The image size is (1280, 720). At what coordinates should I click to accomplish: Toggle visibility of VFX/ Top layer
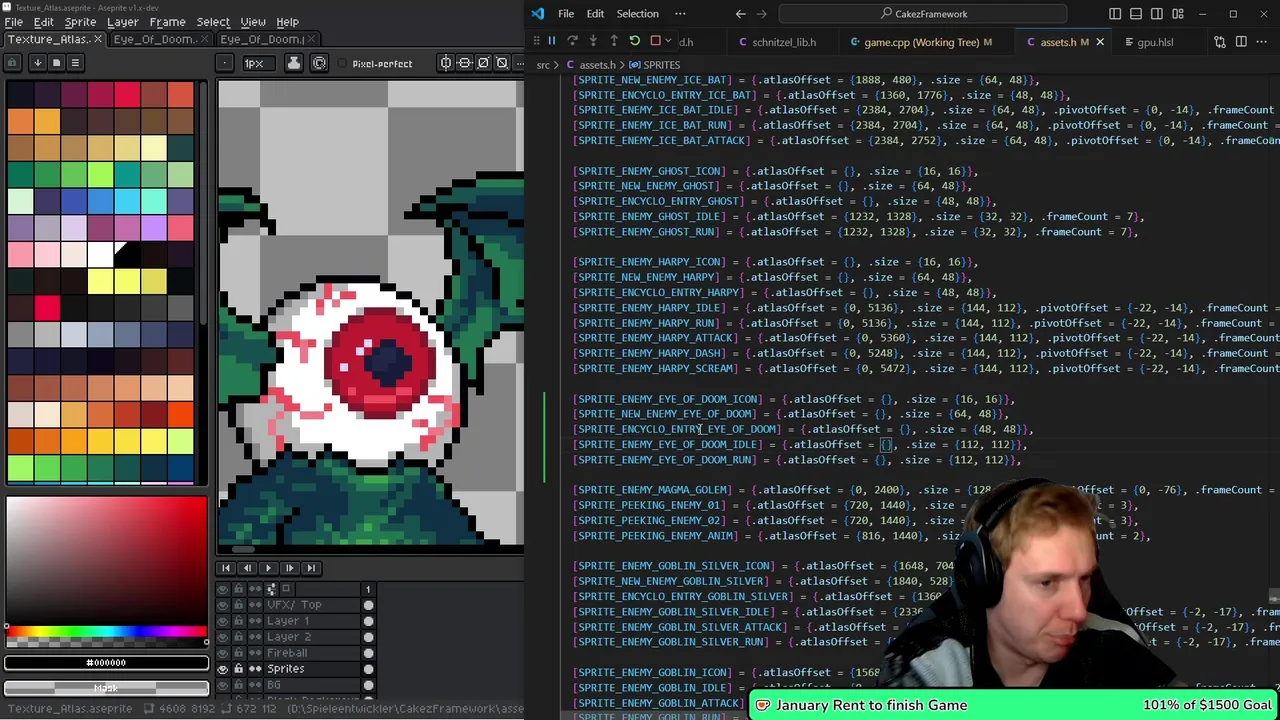tap(222, 605)
